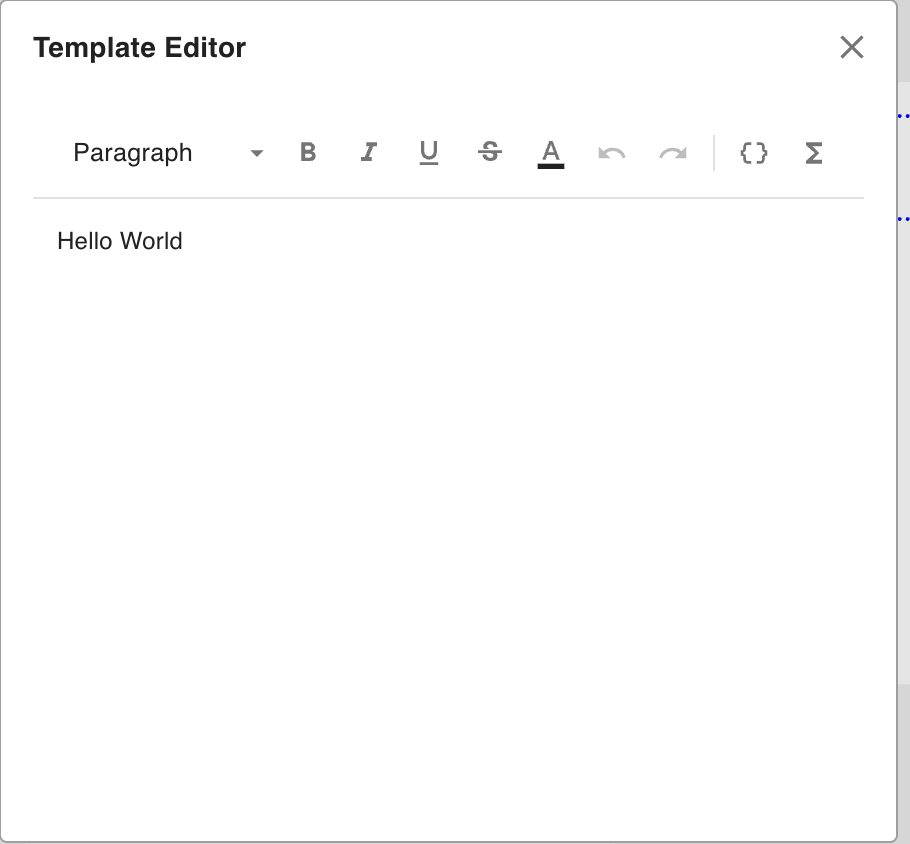Open the text color A tool

coord(551,151)
